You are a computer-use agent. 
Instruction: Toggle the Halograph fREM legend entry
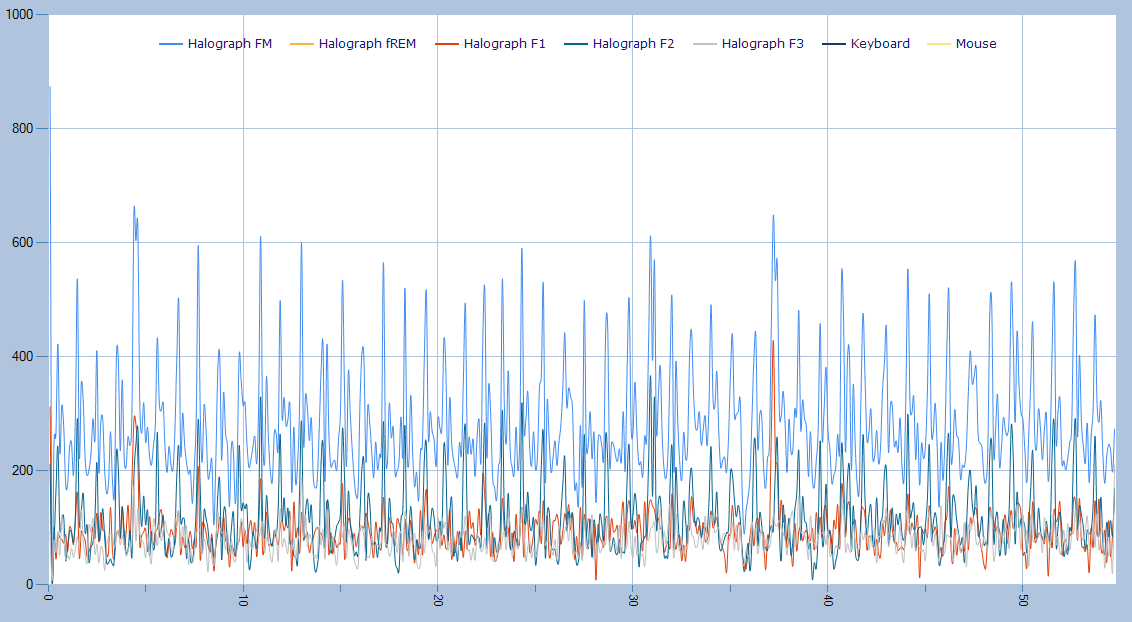coord(353,44)
